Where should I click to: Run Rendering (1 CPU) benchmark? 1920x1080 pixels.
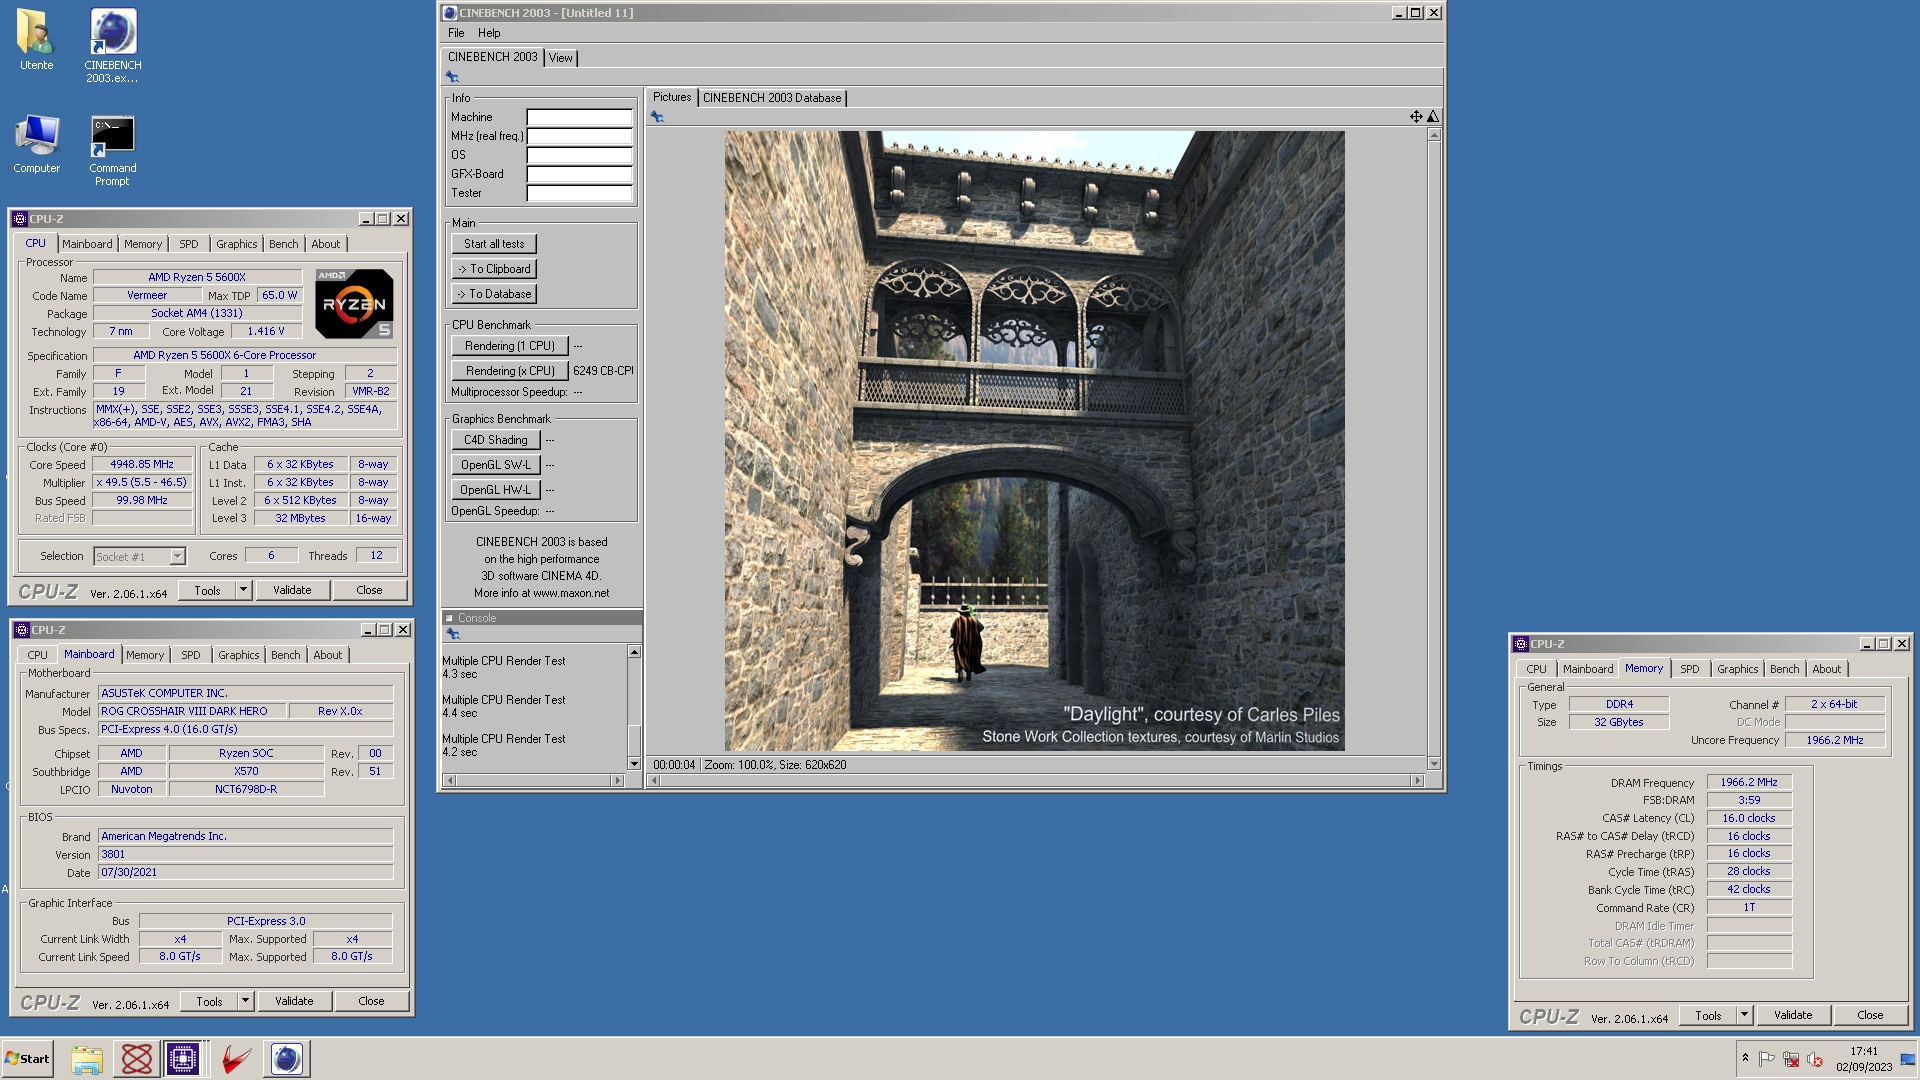coord(510,346)
